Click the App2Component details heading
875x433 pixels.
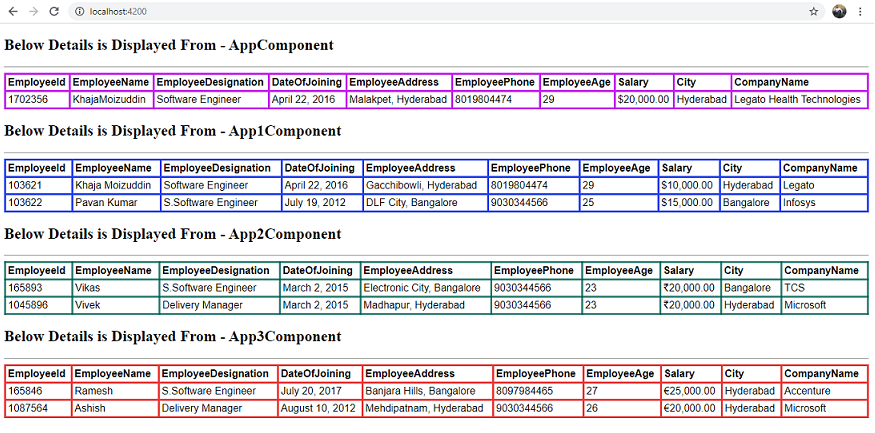[x=173, y=234]
